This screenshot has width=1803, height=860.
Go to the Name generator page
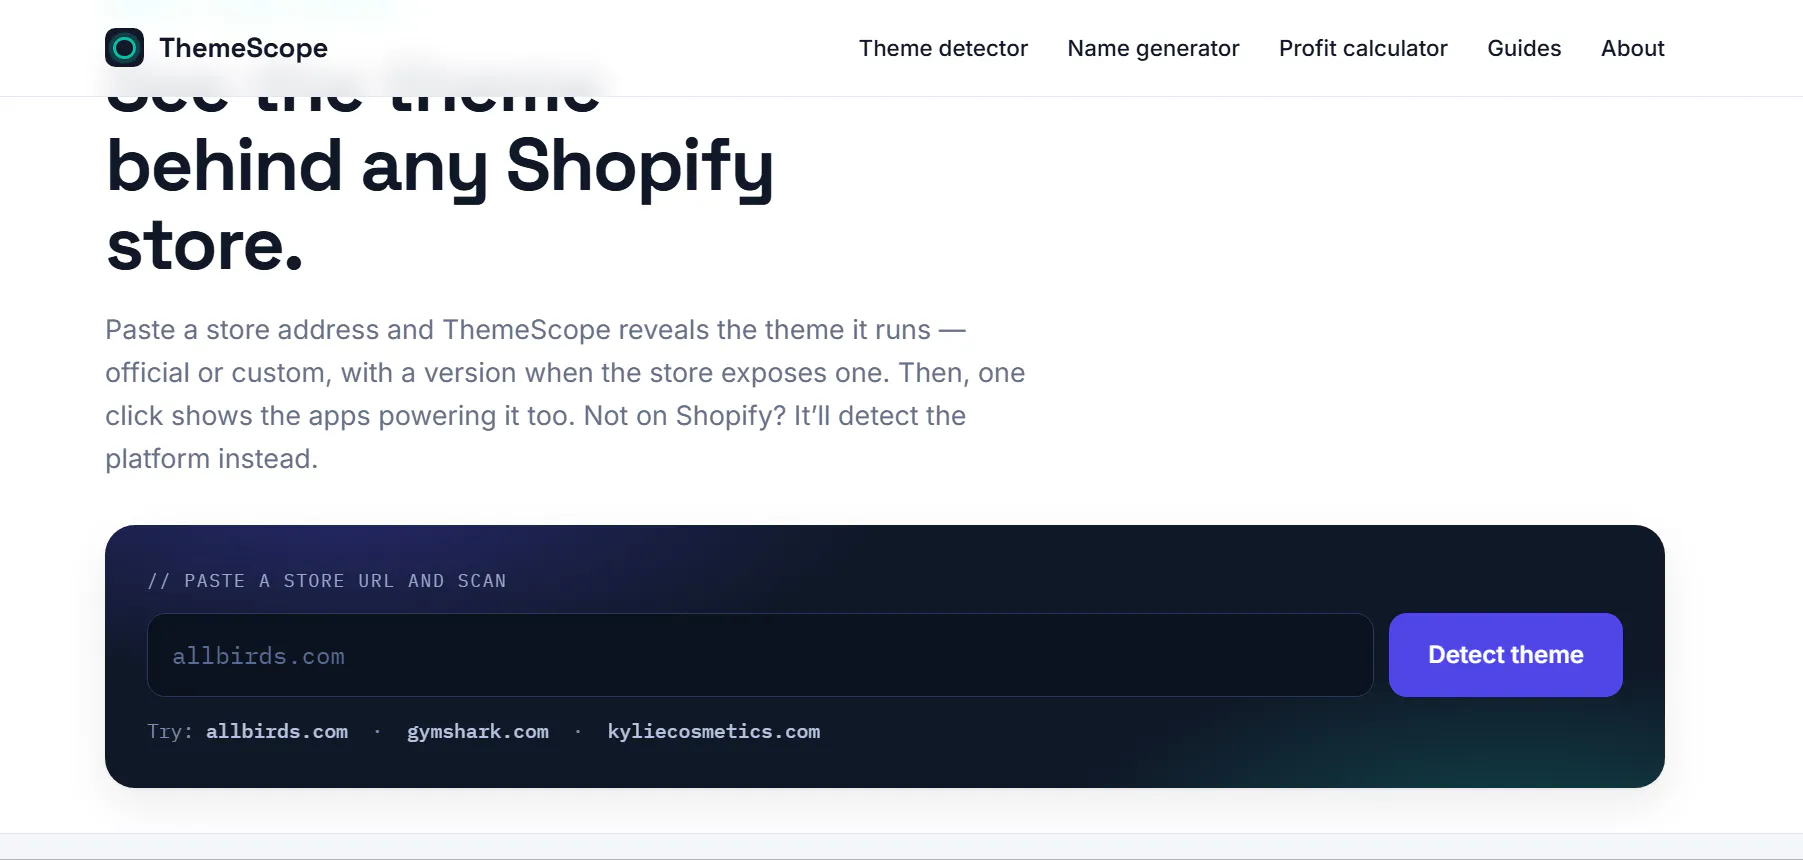pyautogui.click(x=1153, y=48)
